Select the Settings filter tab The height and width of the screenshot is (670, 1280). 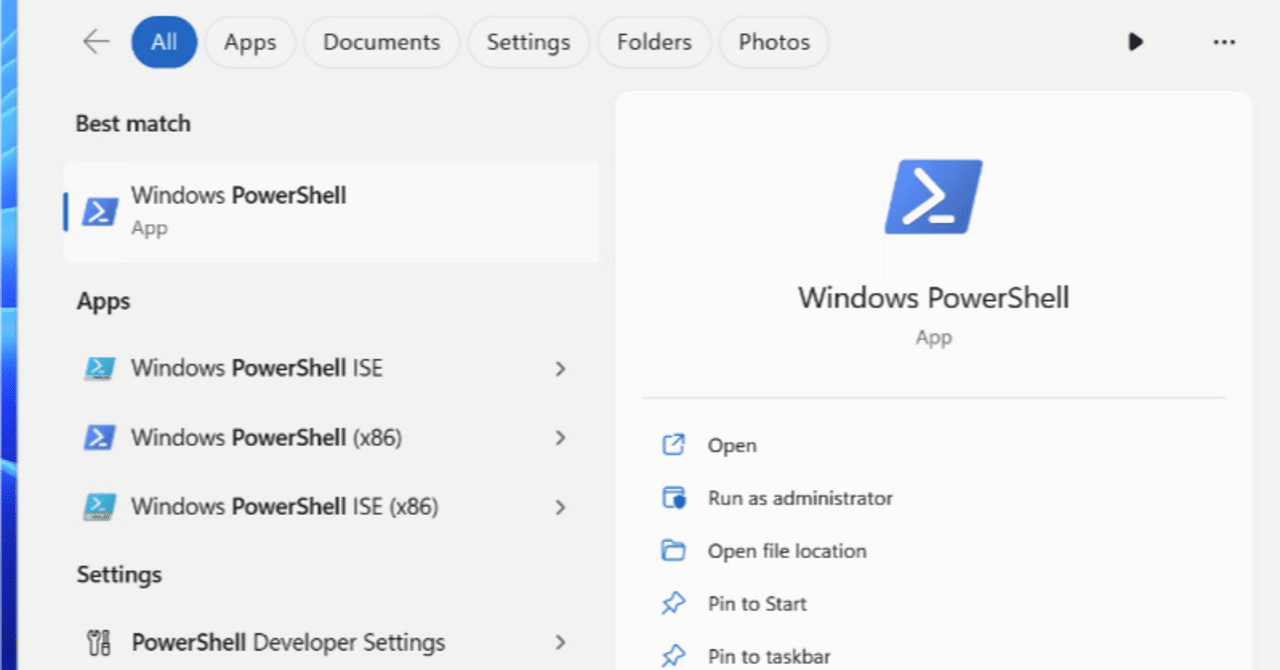(528, 42)
